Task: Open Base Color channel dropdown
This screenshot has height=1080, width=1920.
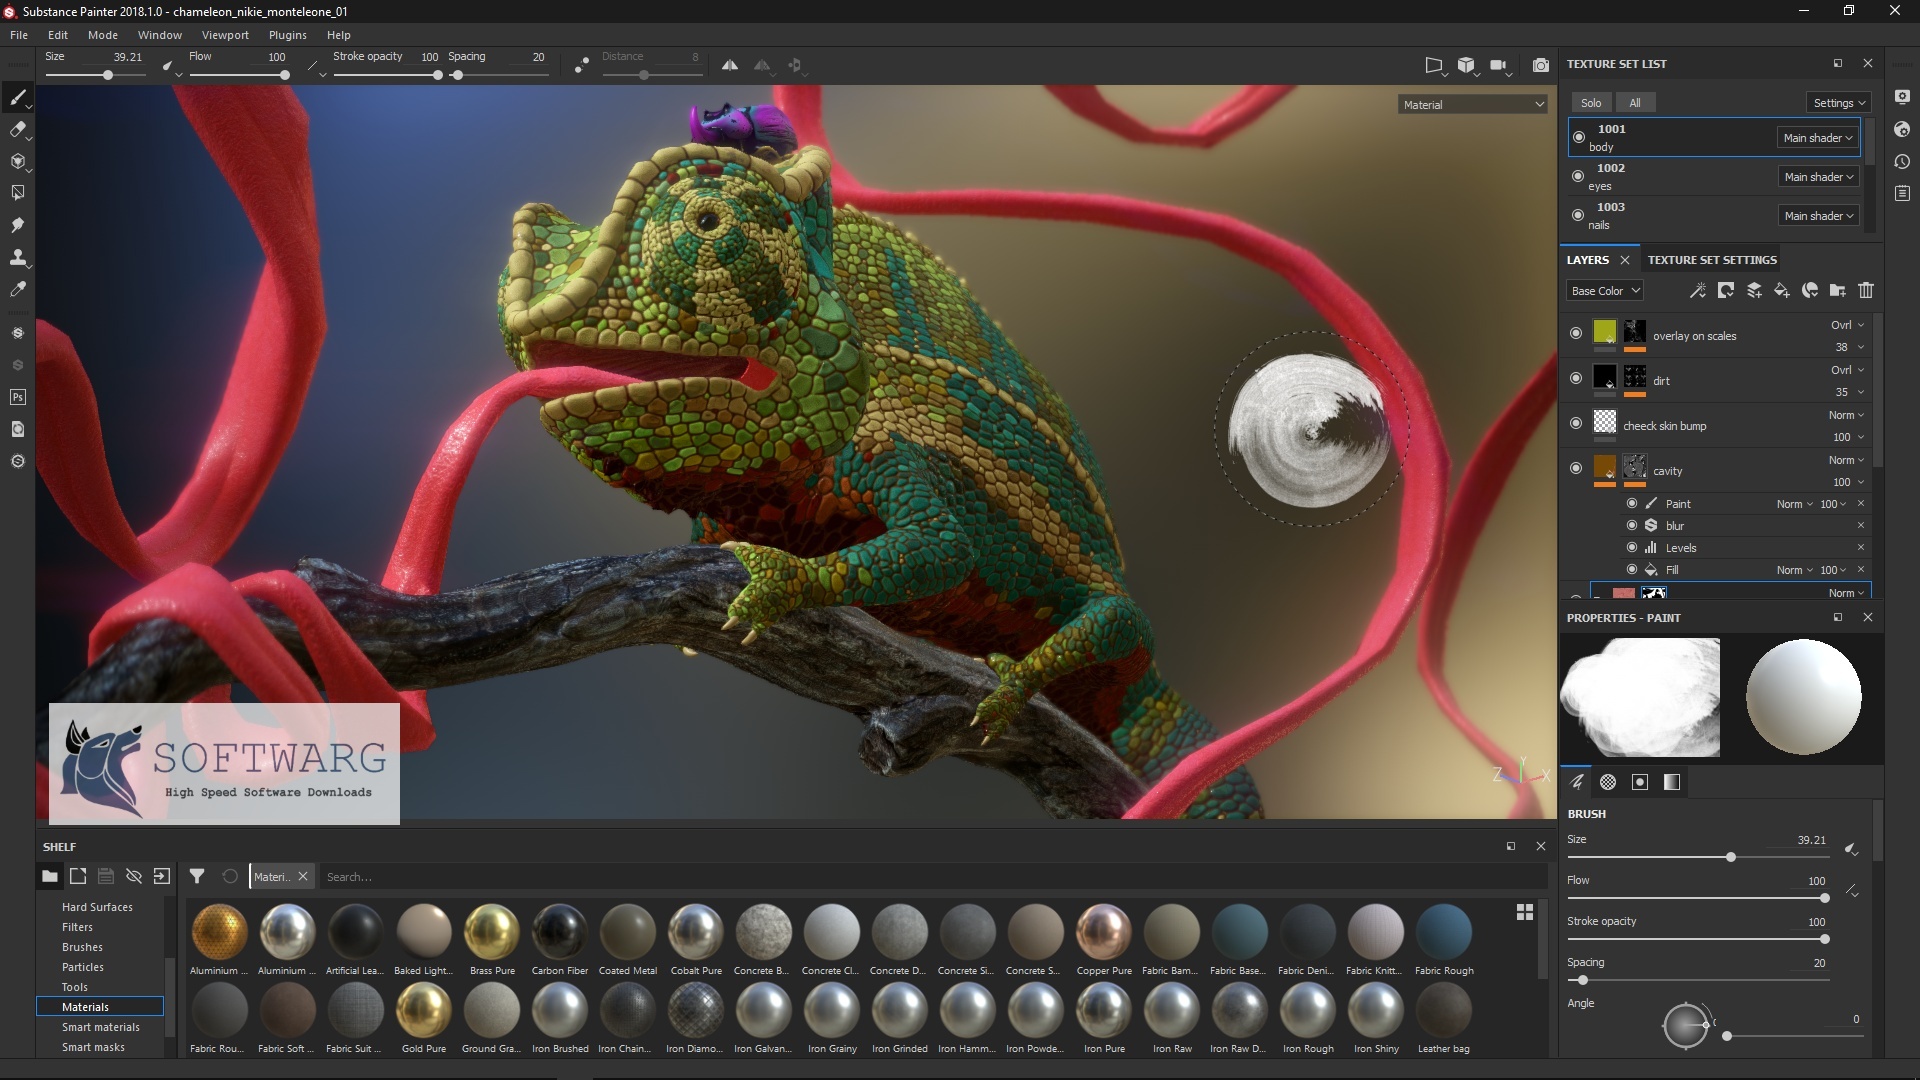Action: coord(1604,291)
